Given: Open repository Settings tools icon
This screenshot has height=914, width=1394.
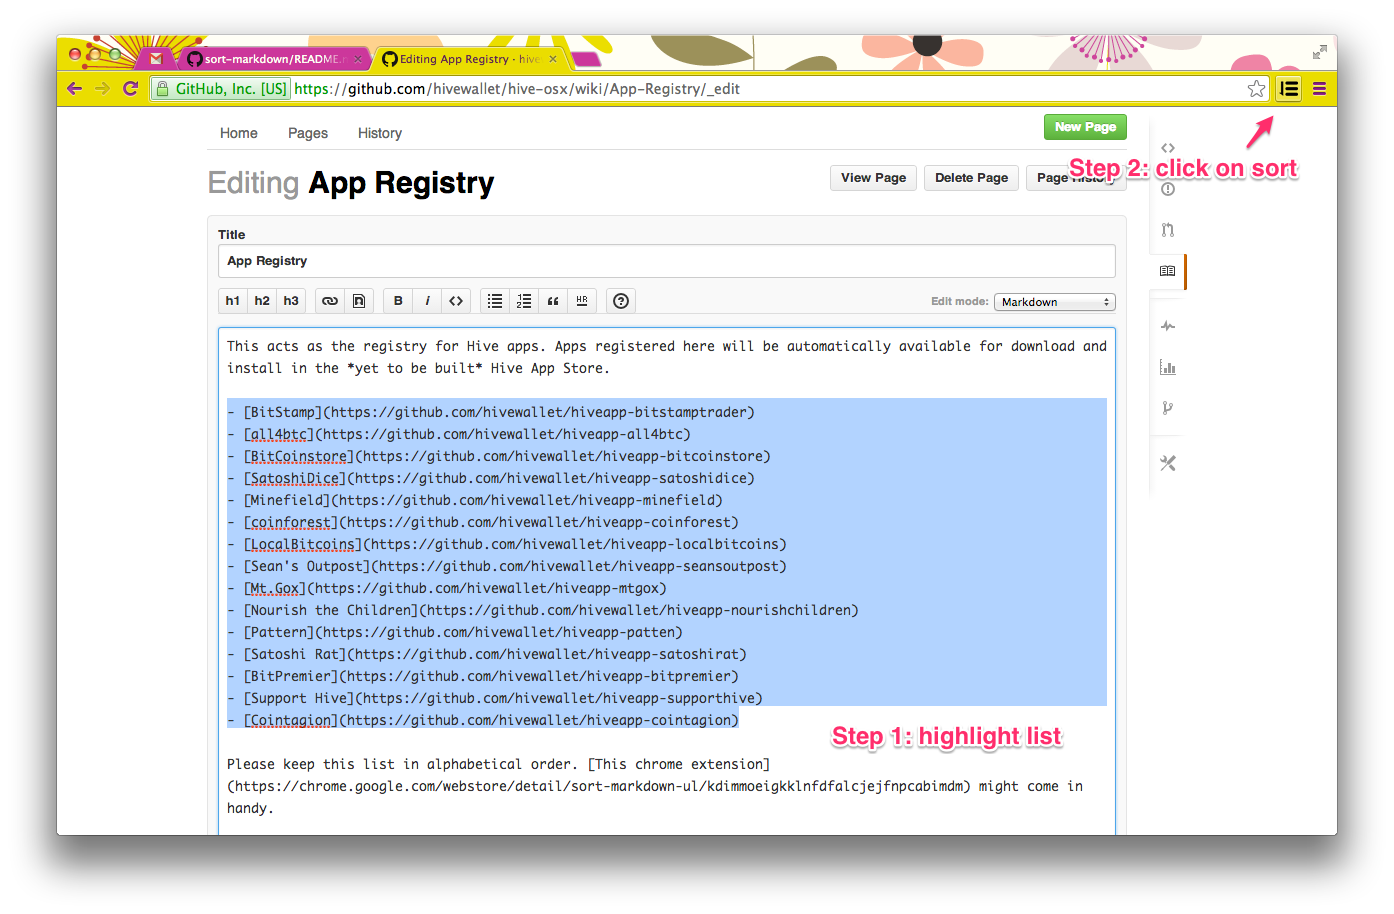Looking at the screenshot, I should tap(1167, 463).
